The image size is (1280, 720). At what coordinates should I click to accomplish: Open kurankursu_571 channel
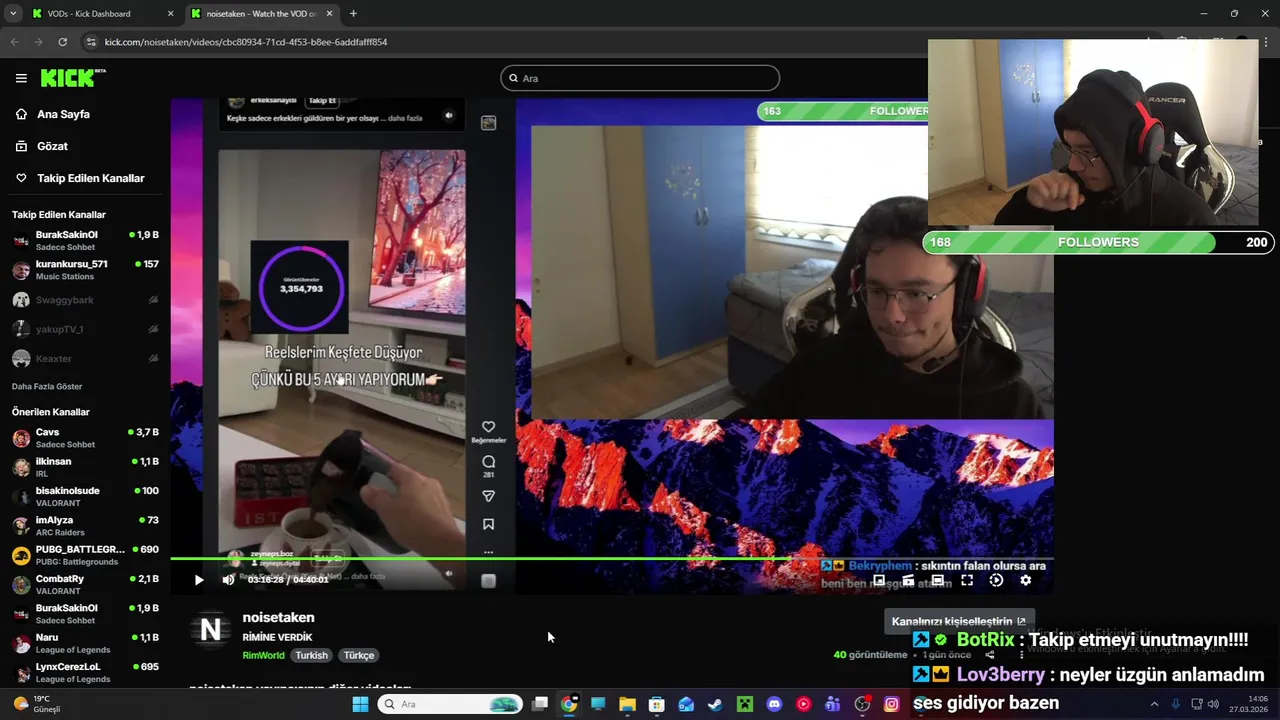pyautogui.click(x=85, y=270)
